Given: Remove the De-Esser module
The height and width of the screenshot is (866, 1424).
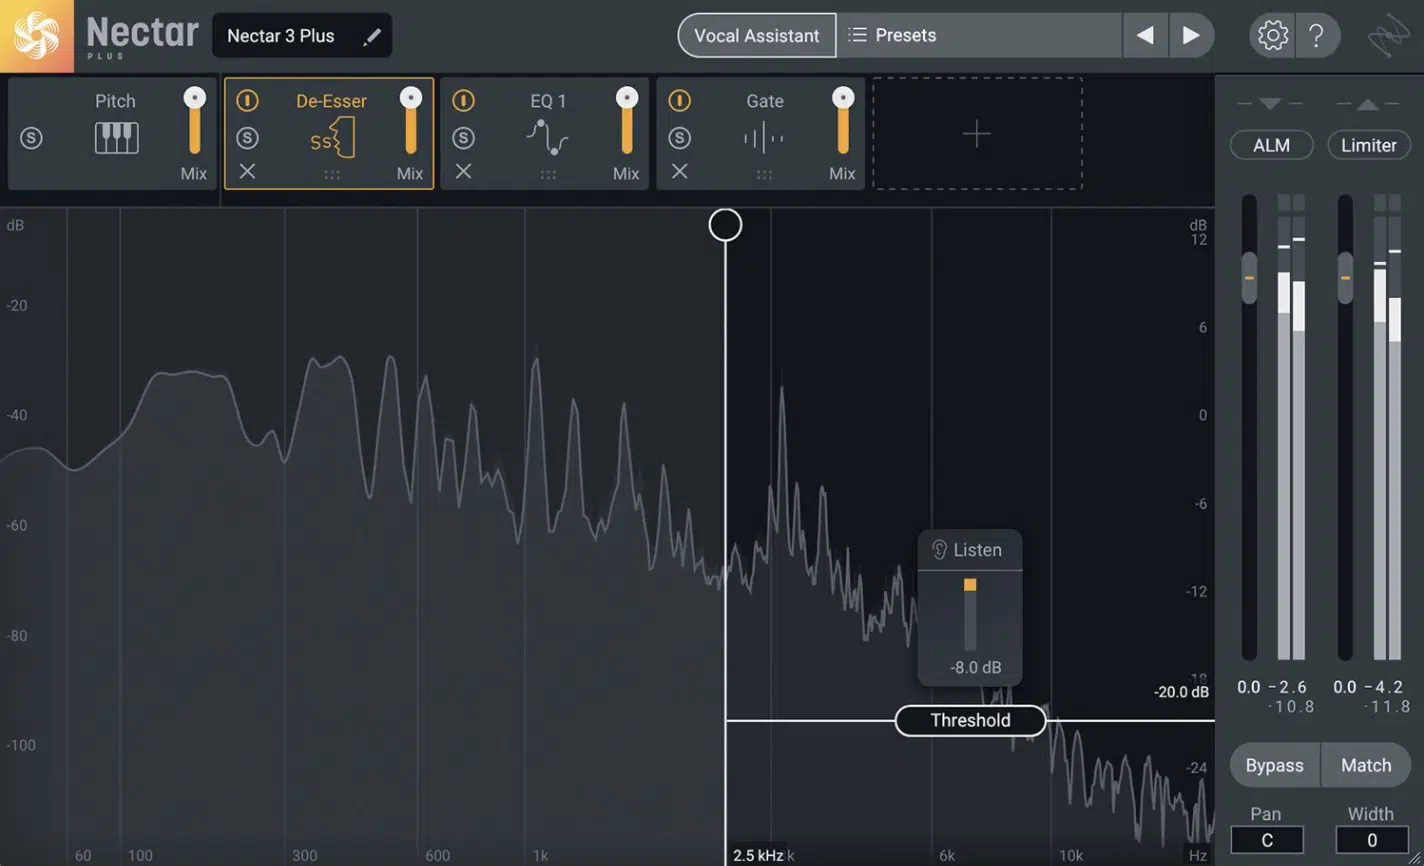Looking at the screenshot, I should point(247,172).
